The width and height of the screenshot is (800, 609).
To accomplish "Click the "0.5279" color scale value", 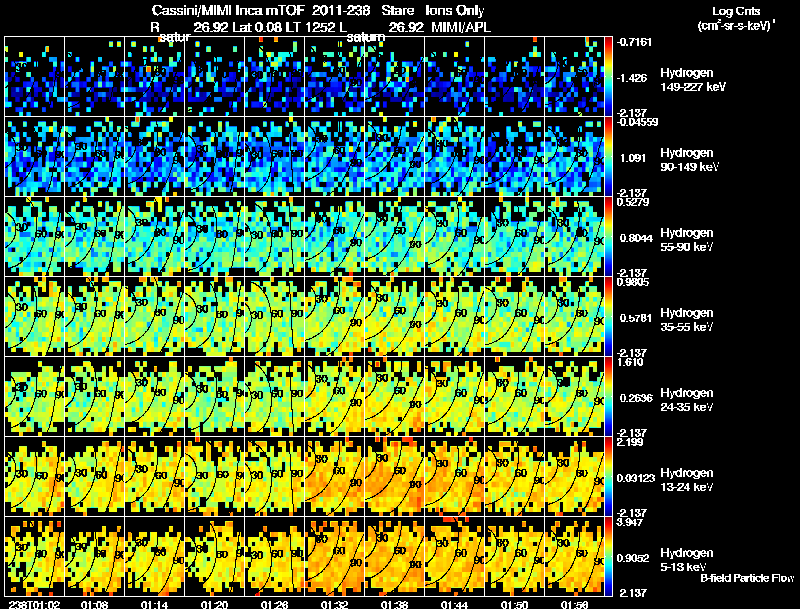I will pyautogui.click(x=633, y=202).
